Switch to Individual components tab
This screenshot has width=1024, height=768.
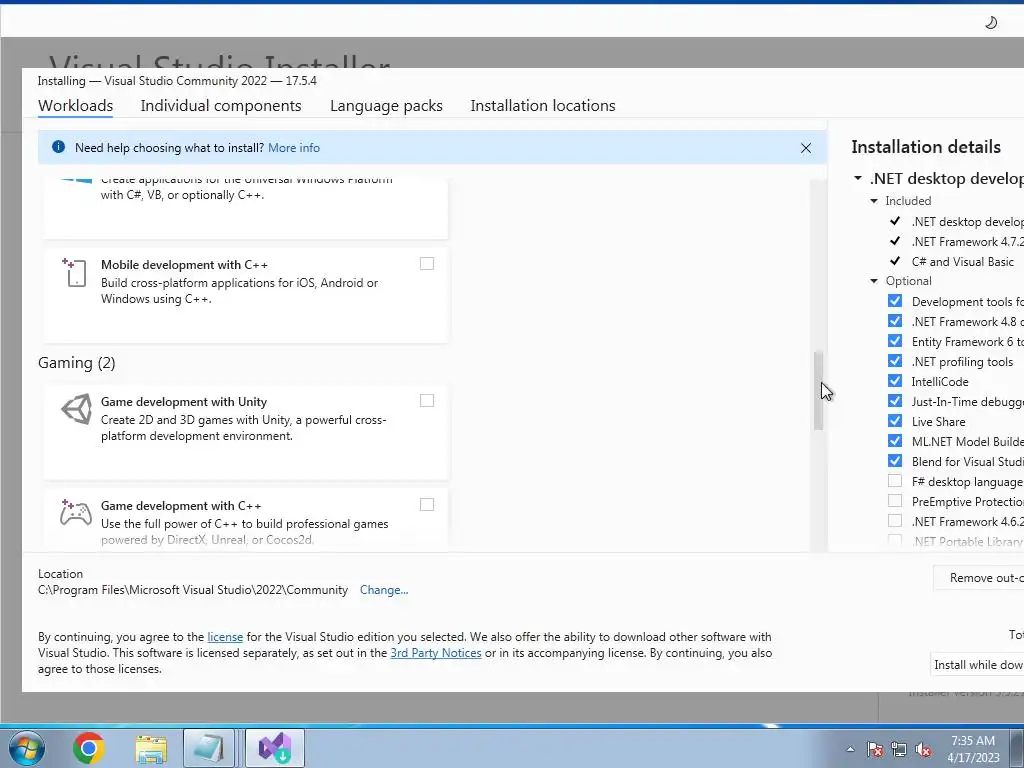(221, 106)
